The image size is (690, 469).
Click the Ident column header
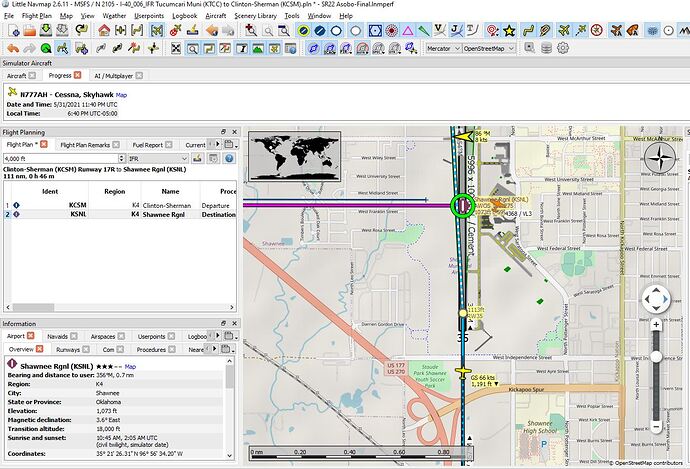tap(50, 191)
